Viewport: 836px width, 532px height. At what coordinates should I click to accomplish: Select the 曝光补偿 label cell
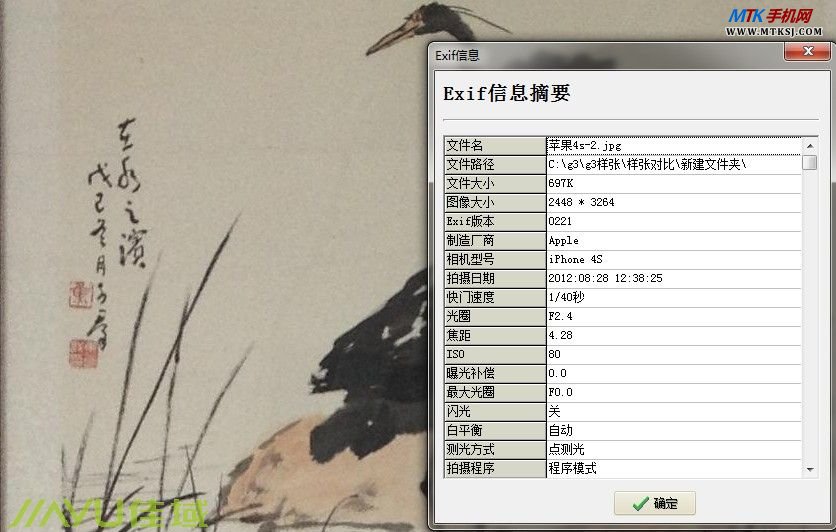click(x=495, y=373)
